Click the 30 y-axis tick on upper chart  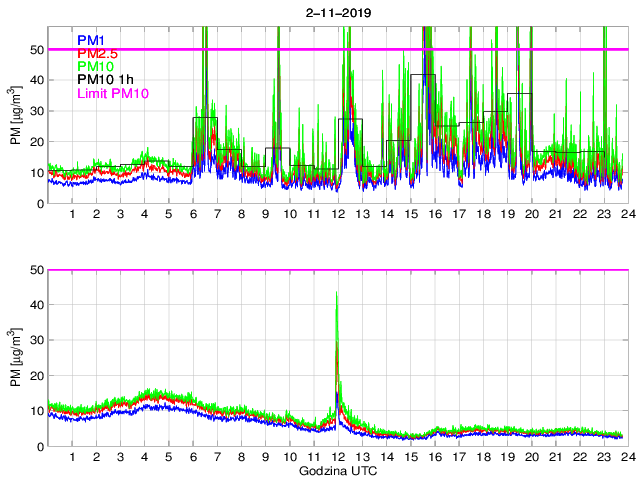(35, 111)
